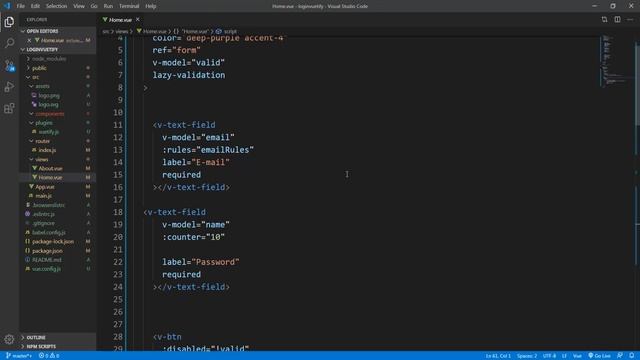Image resolution: width=640 pixels, height=360 pixels.
Task: Collapse the views folder
Action: (x=57, y=159)
